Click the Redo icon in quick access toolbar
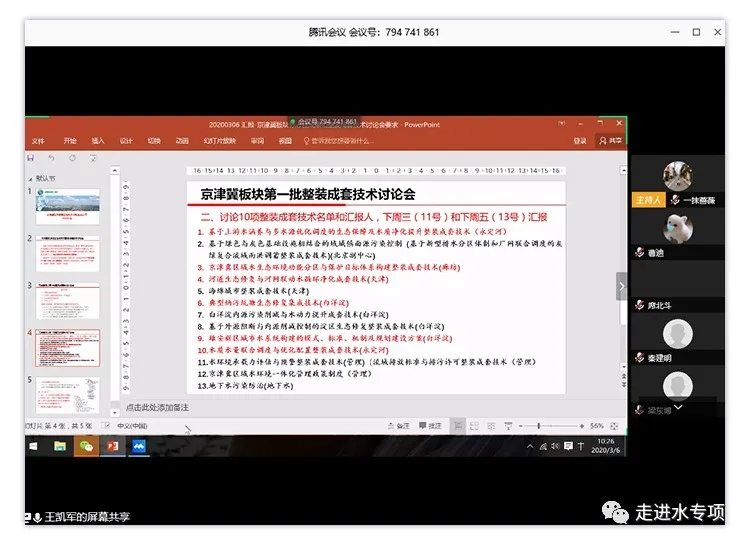This screenshot has height=546, width=750. click(x=72, y=158)
